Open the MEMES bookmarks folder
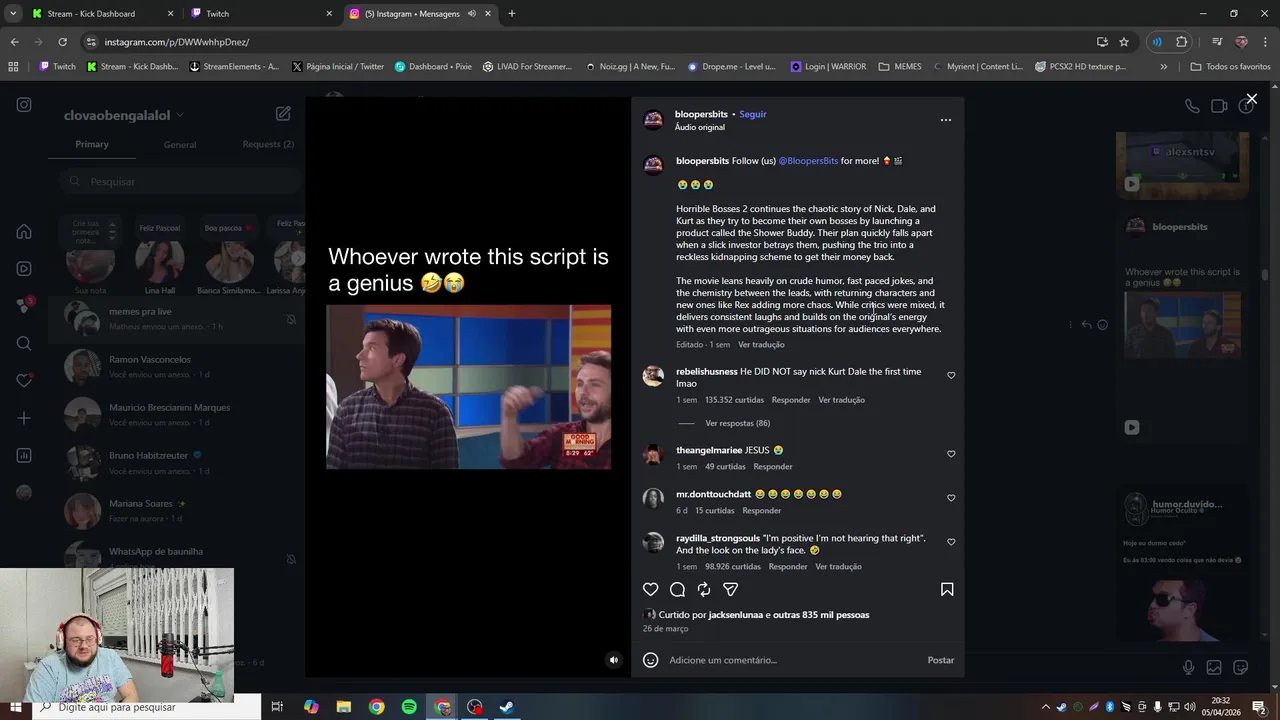1280x720 pixels. 900,67
